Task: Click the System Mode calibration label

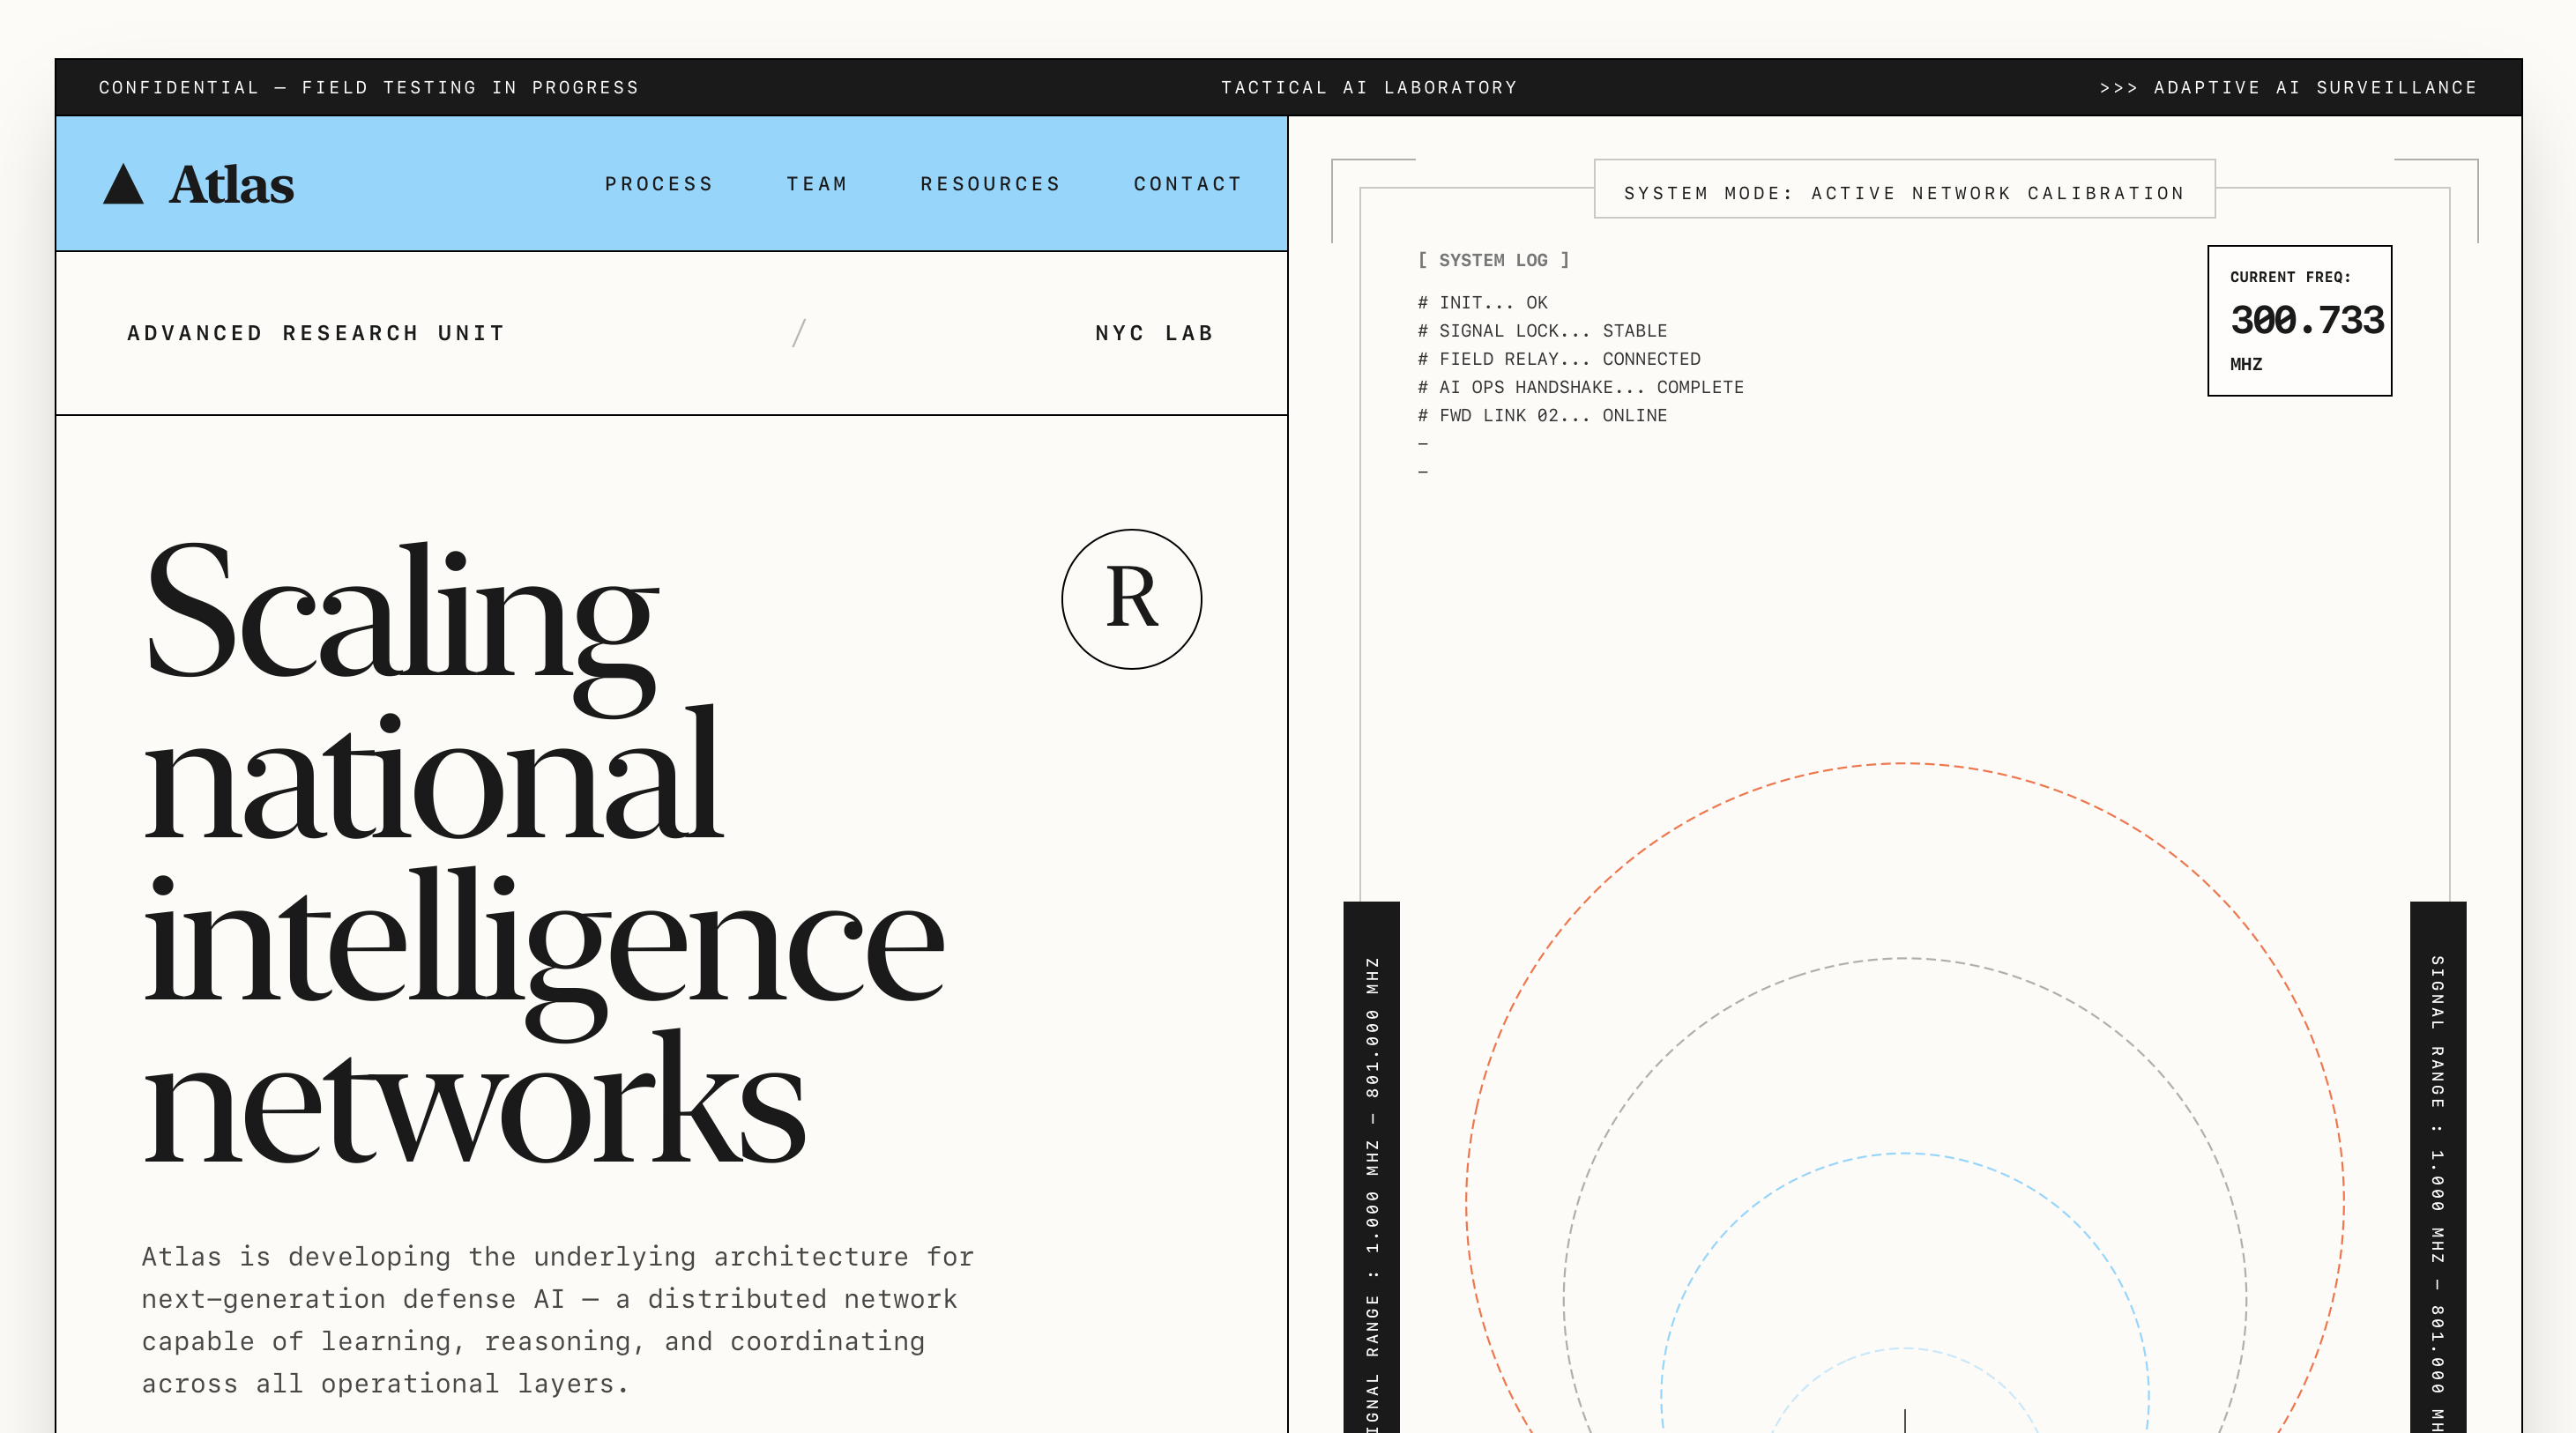Action: coord(1904,193)
